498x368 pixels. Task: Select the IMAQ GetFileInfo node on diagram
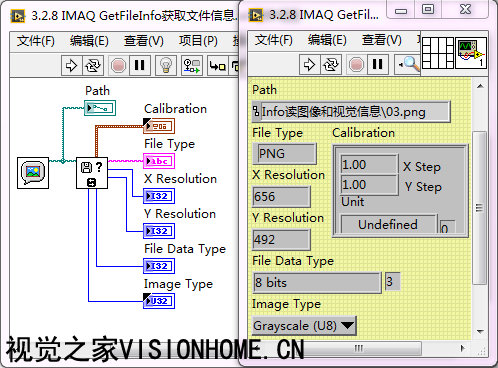tap(92, 173)
